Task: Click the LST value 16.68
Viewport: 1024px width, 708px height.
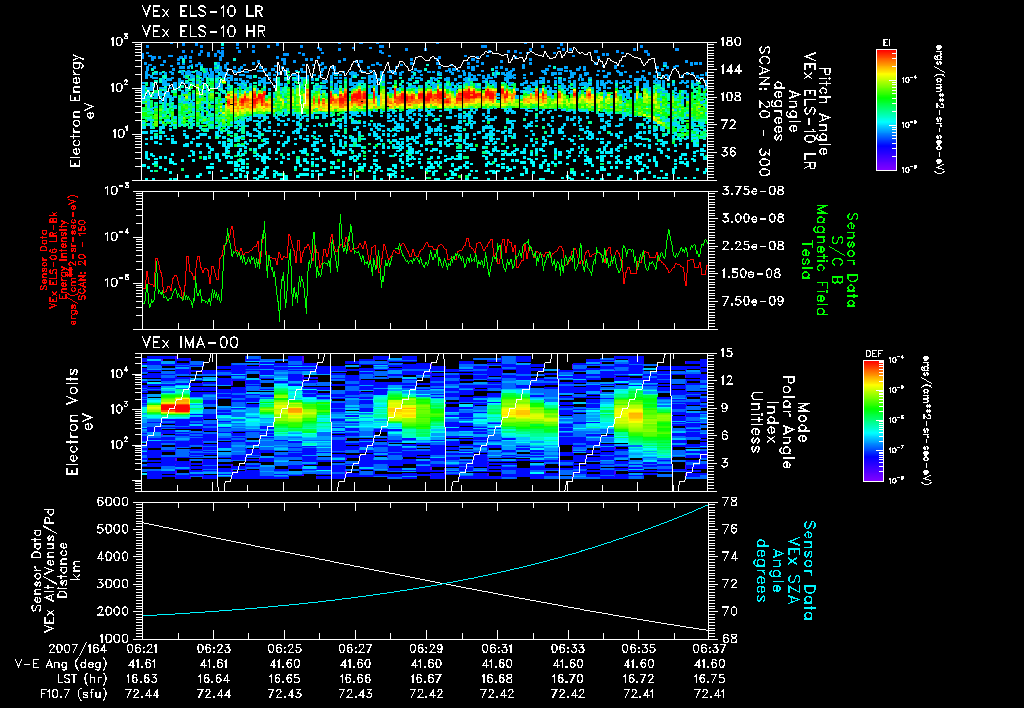Action: [x=497, y=679]
